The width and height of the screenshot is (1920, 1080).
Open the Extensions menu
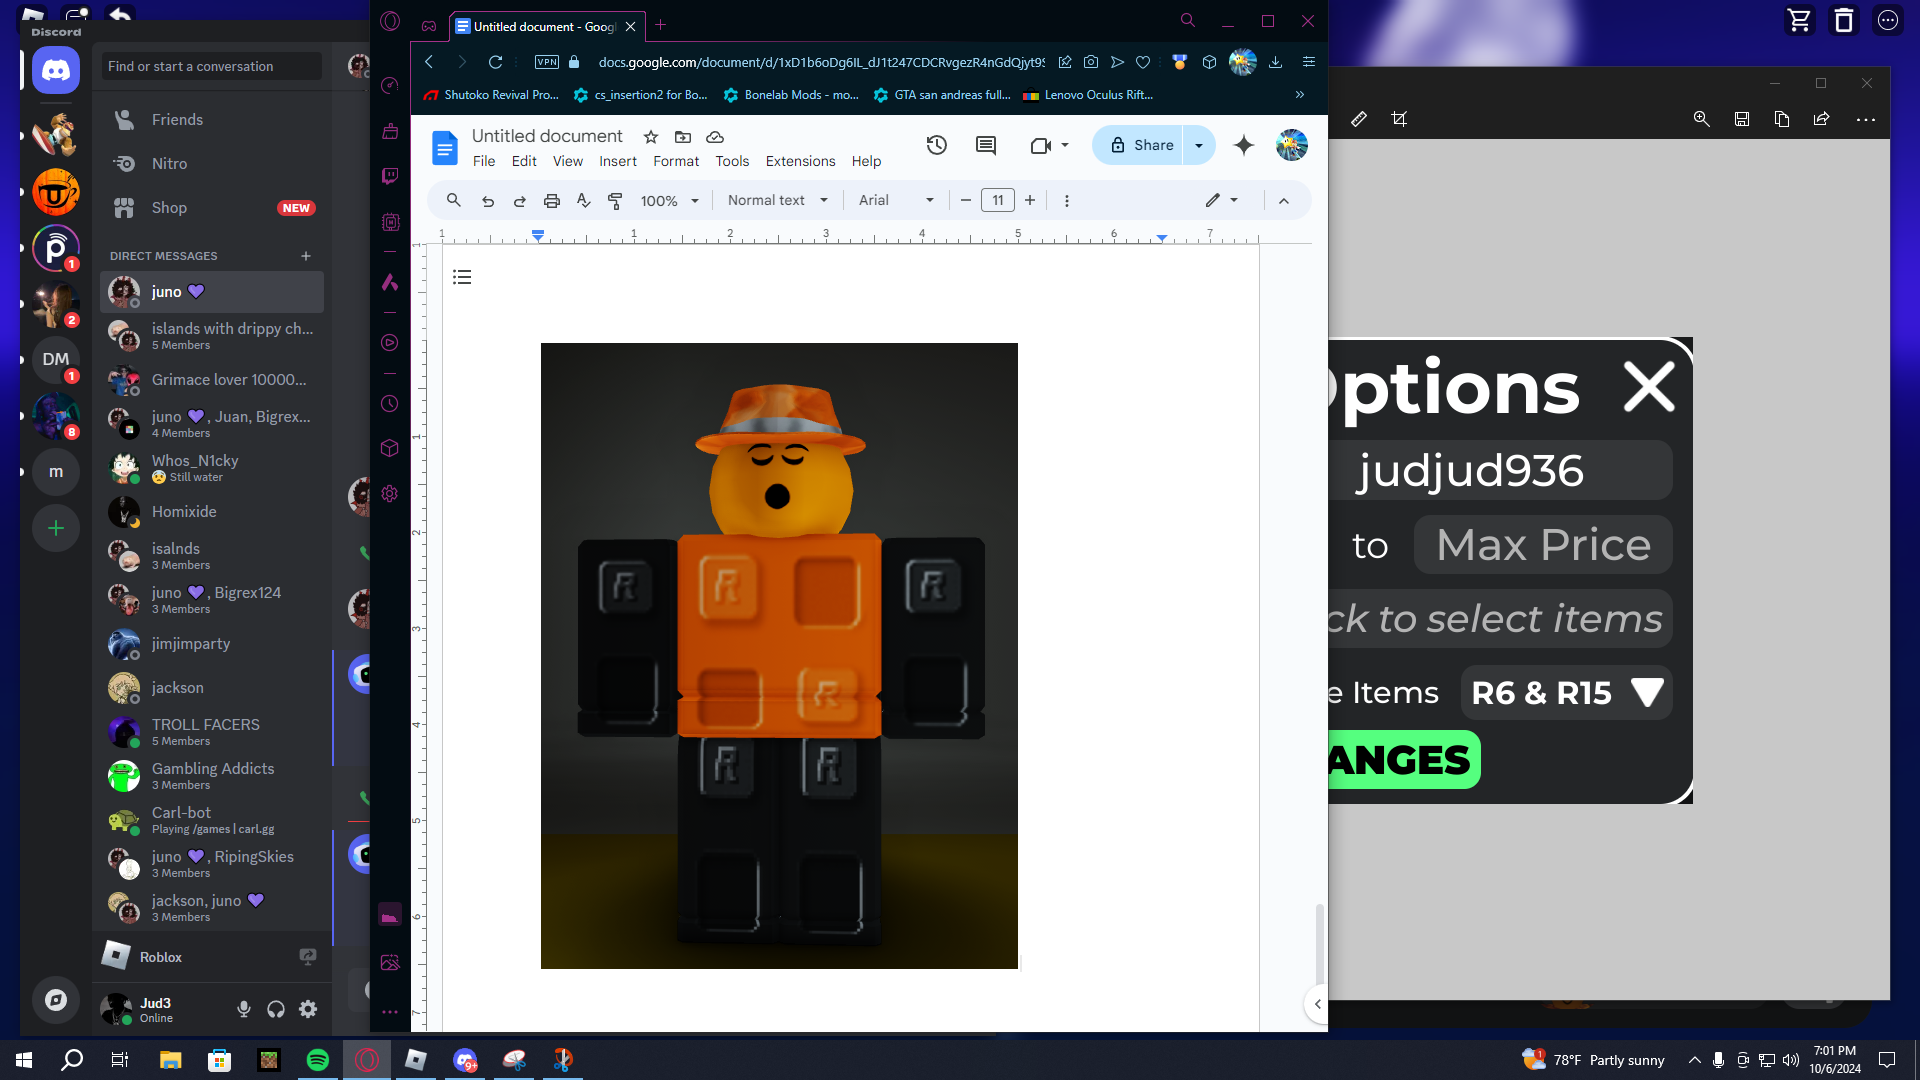pos(800,161)
